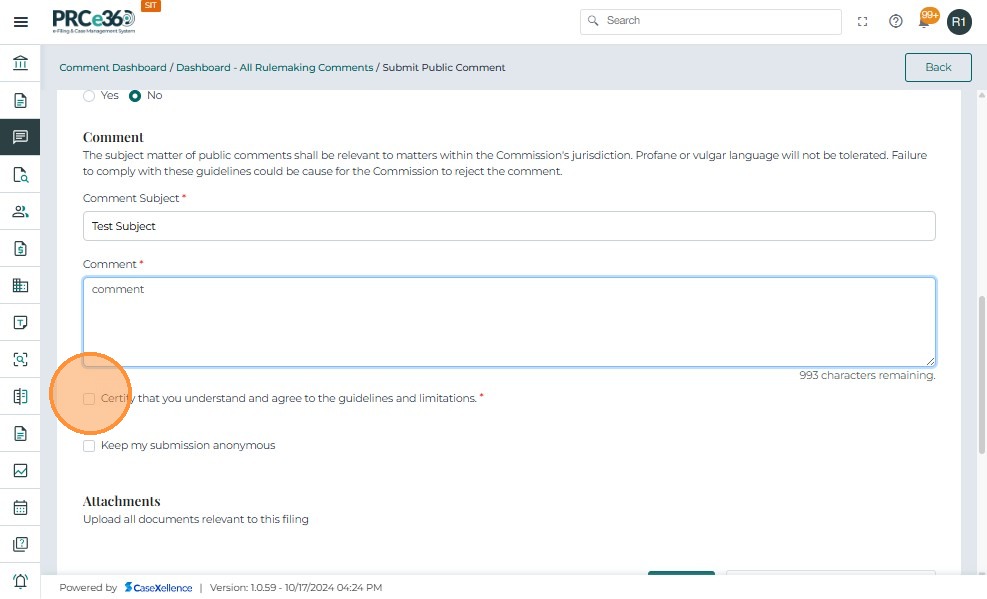
Task: Select the Yes radio button
Action: tap(89, 96)
